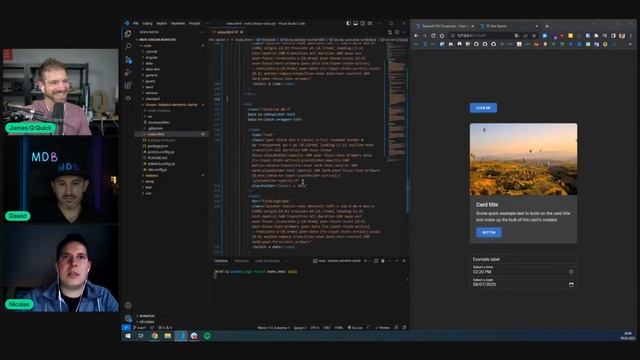Toggle the bottom panel layout icon in title bar
Viewport: 640px width, 360px height.
coord(356,24)
